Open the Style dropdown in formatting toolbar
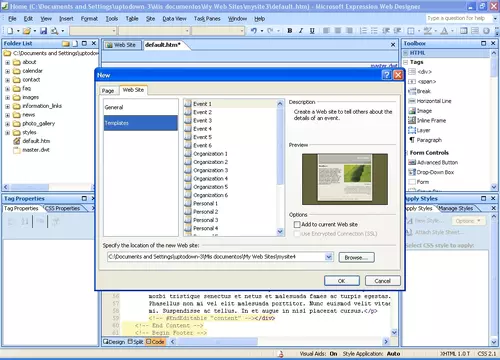Screen dimensions: 500x360 tap(114, 31)
